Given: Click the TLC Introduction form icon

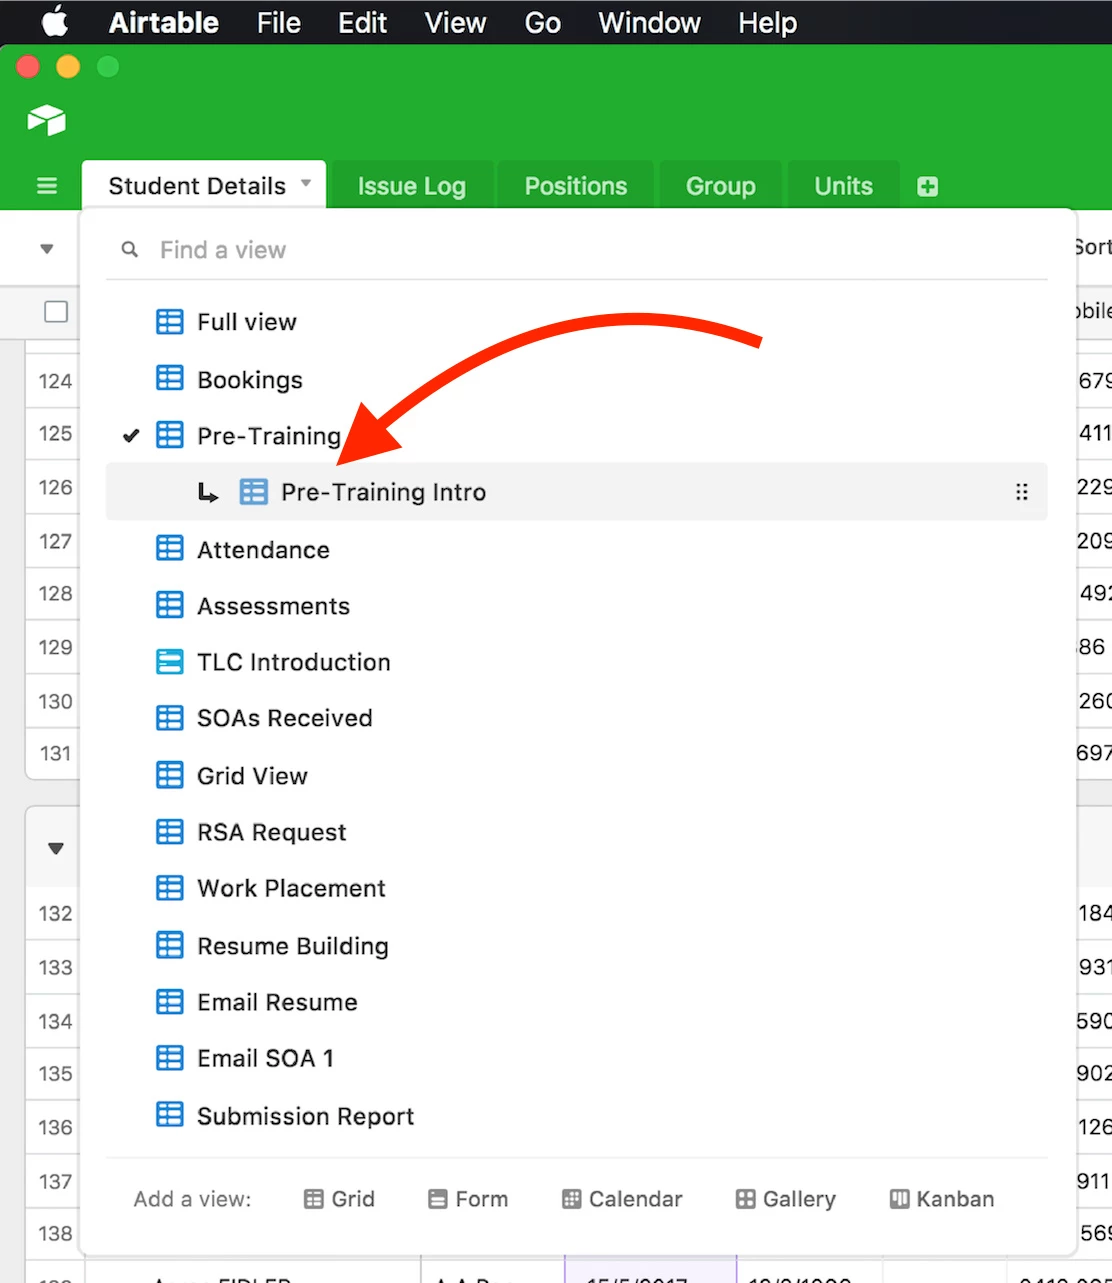Looking at the screenshot, I should point(170,661).
